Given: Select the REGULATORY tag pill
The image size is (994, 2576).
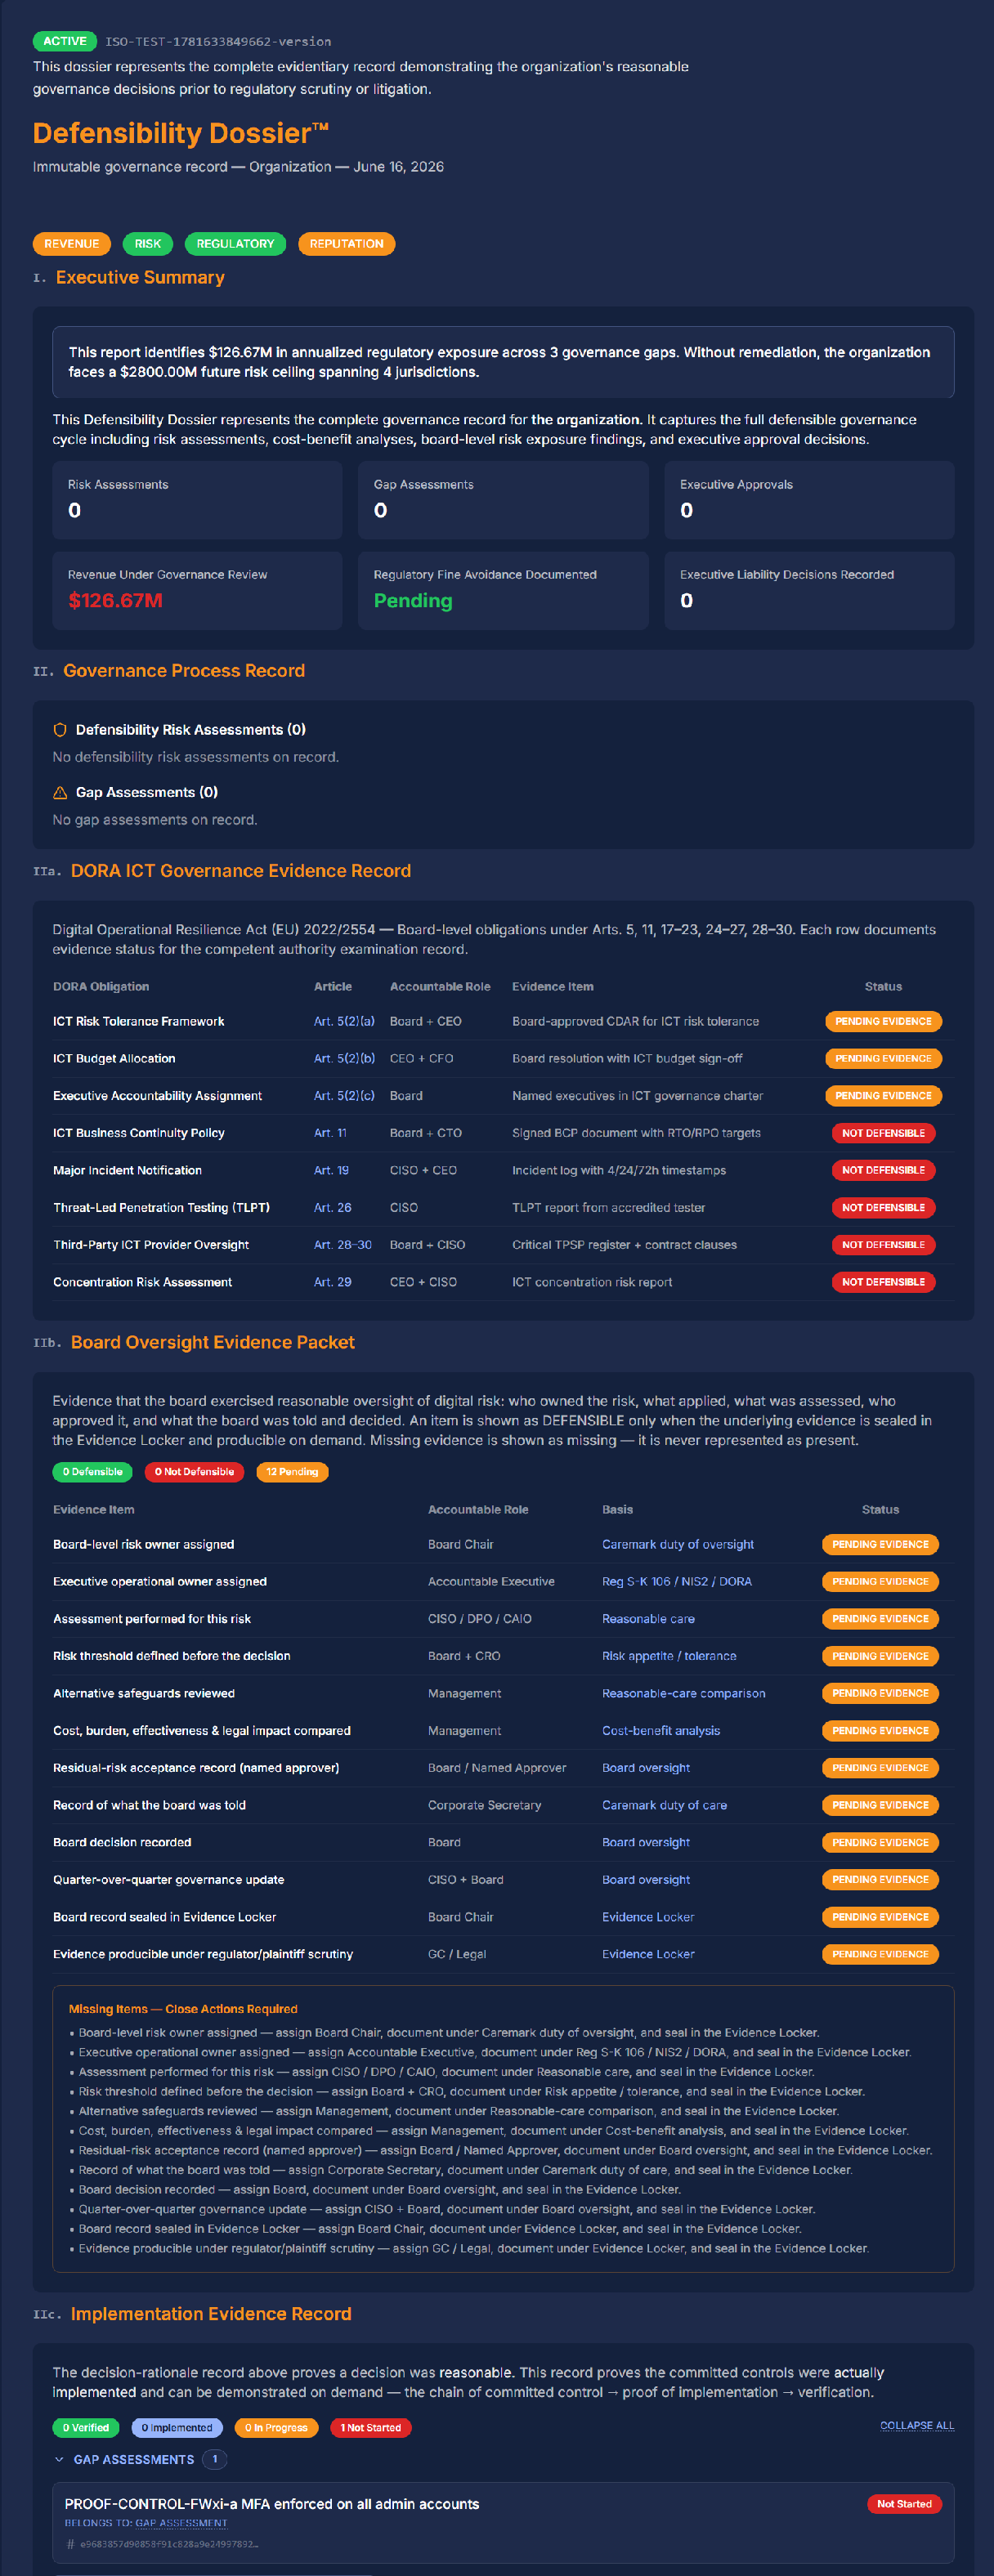Looking at the screenshot, I should tap(235, 244).
